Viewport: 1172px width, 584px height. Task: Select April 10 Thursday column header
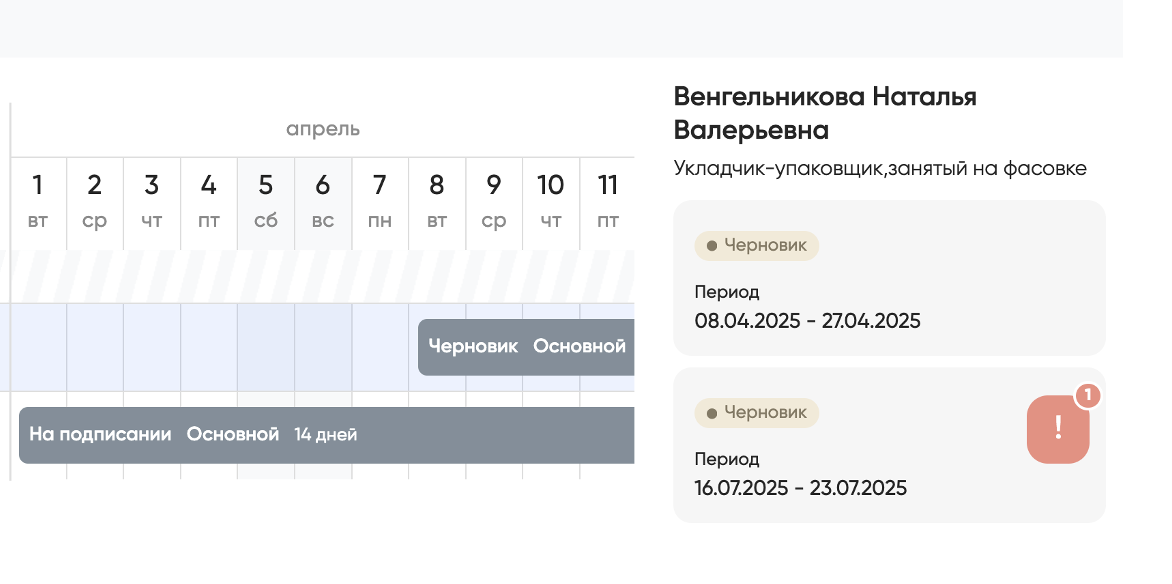click(x=551, y=202)
